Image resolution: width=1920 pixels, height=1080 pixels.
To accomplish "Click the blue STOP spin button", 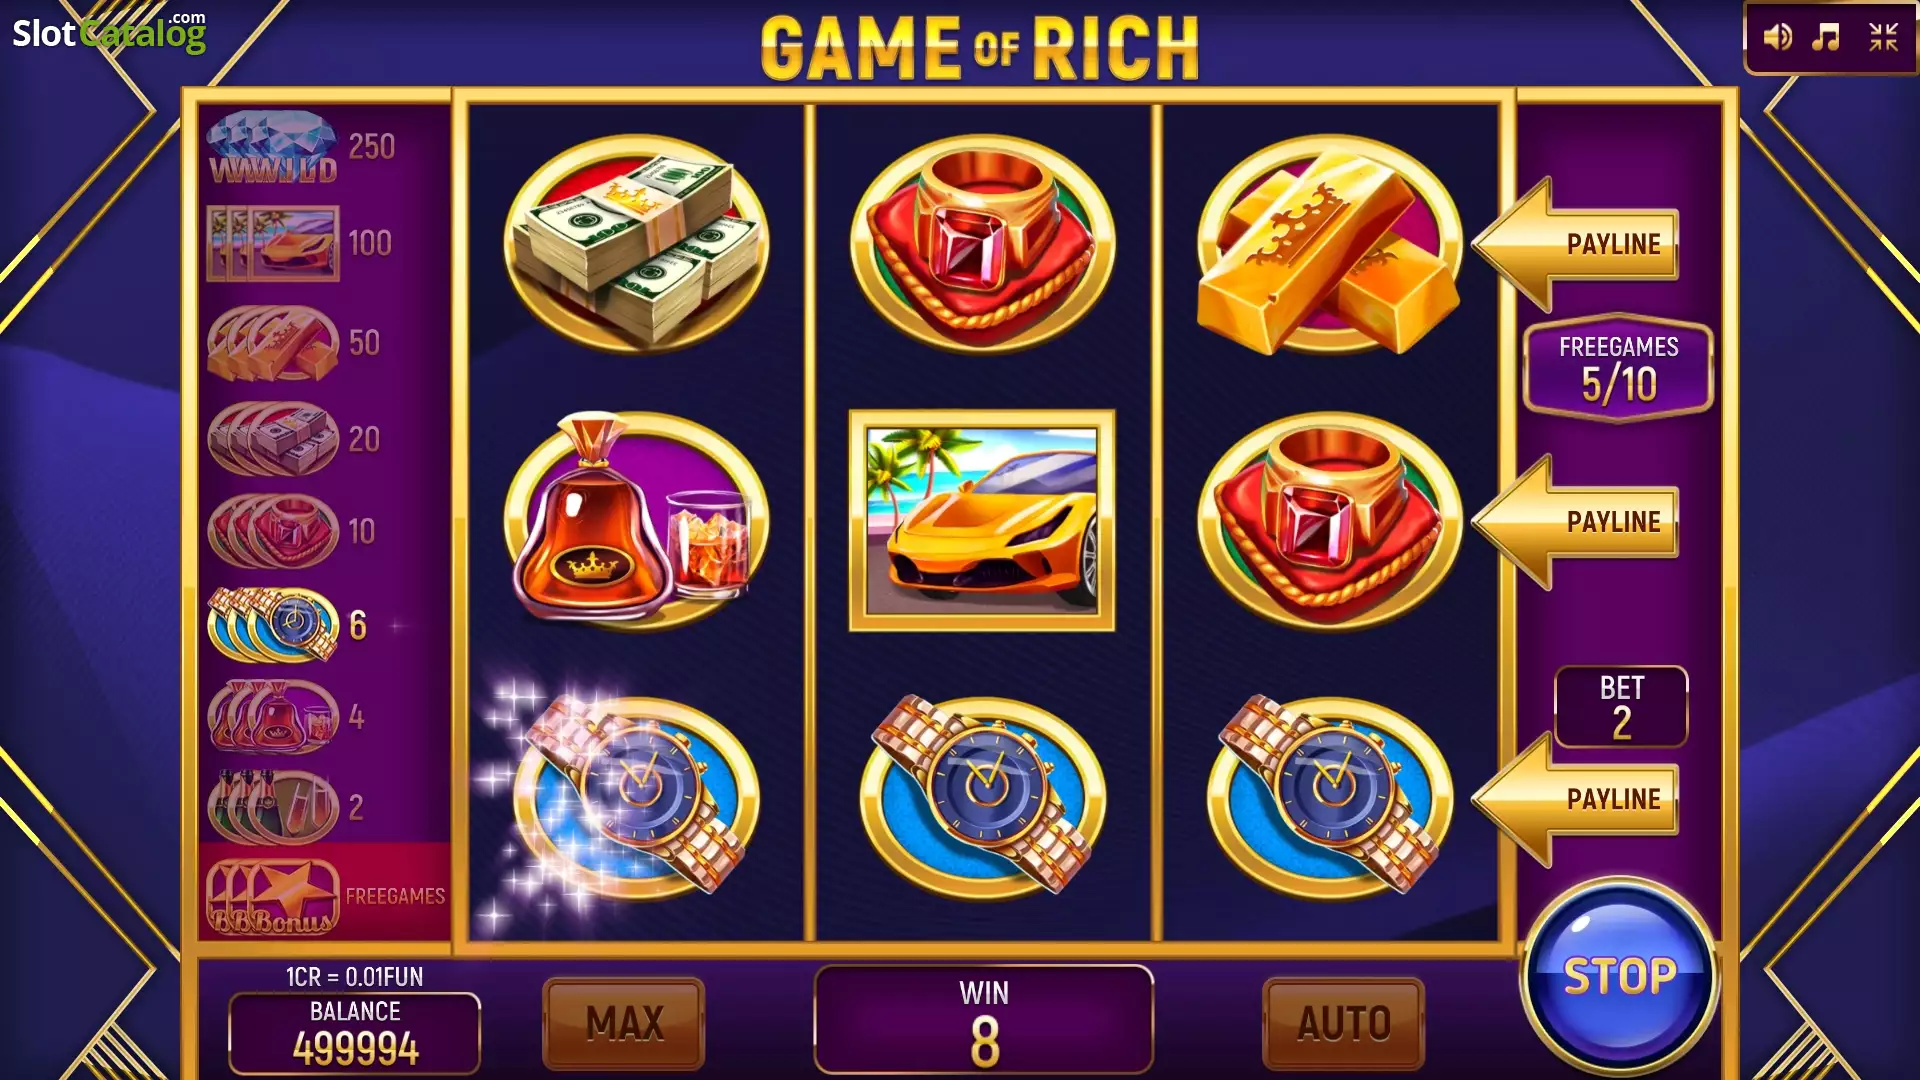I will click(x=1619, y=976).
